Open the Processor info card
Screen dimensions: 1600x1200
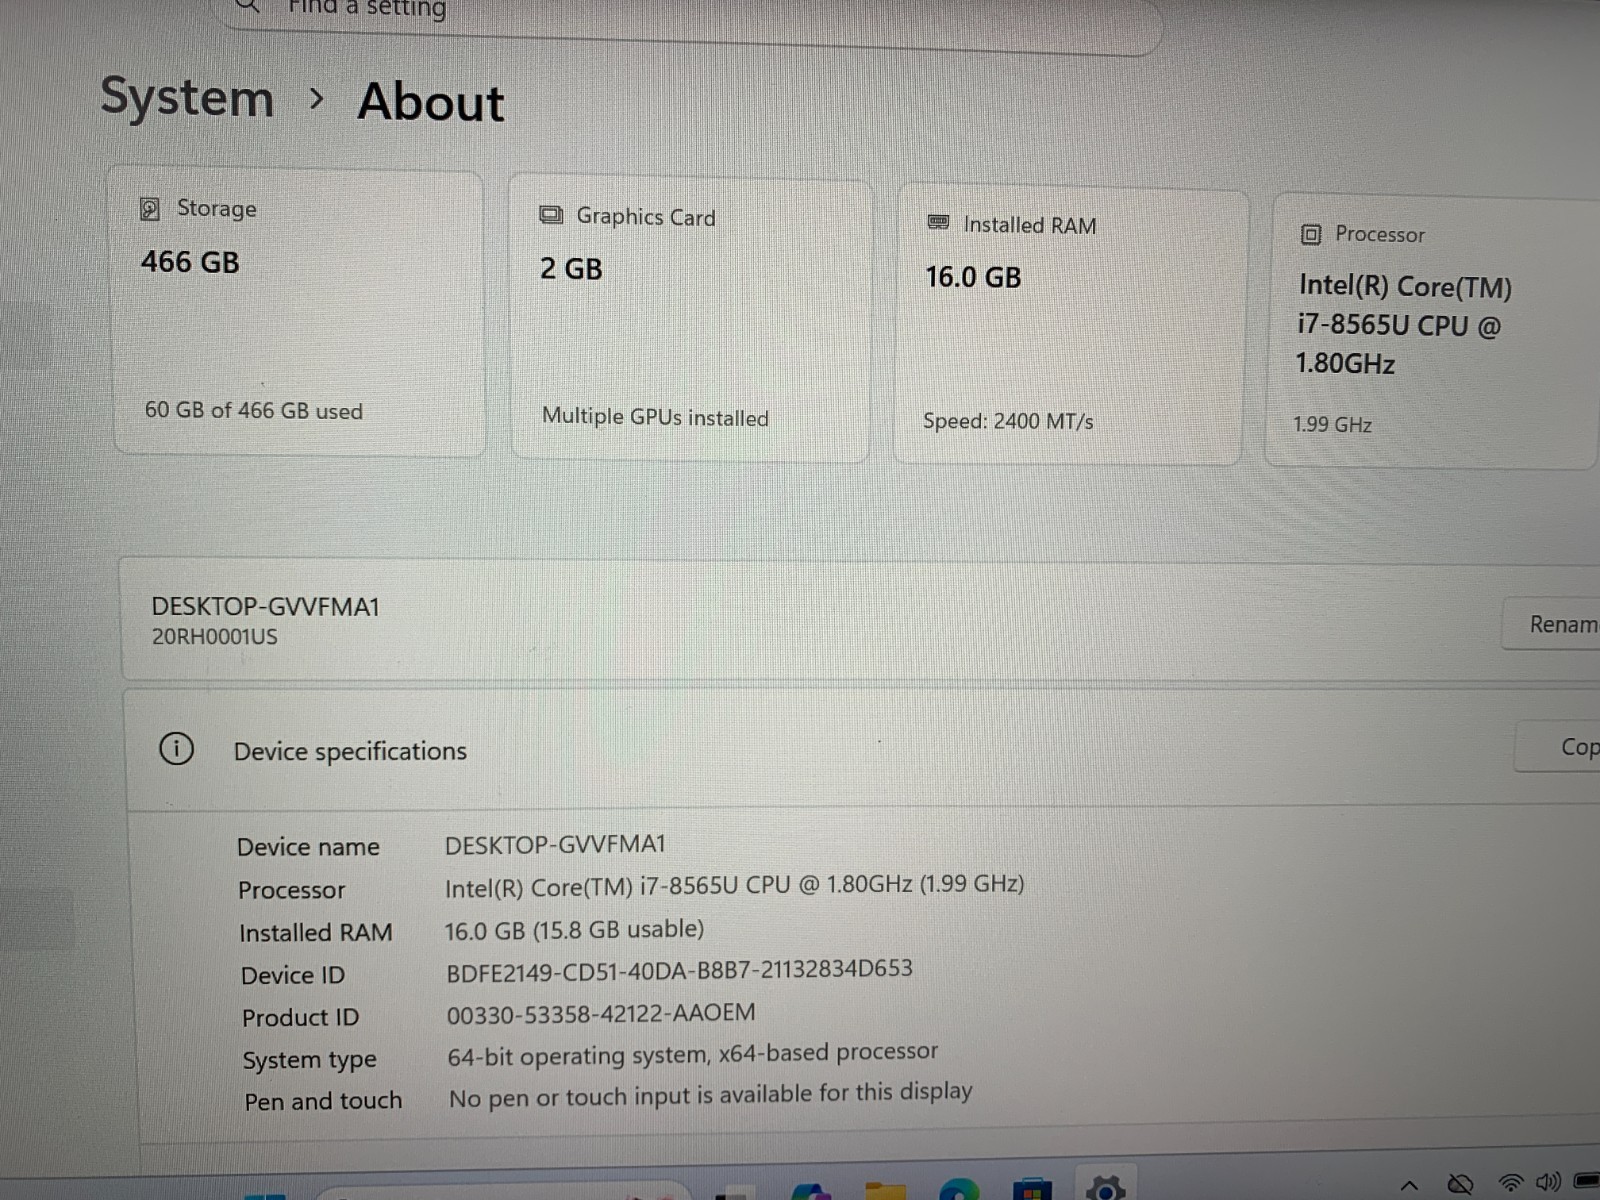pyautogui.click(x=1432, y=332)
